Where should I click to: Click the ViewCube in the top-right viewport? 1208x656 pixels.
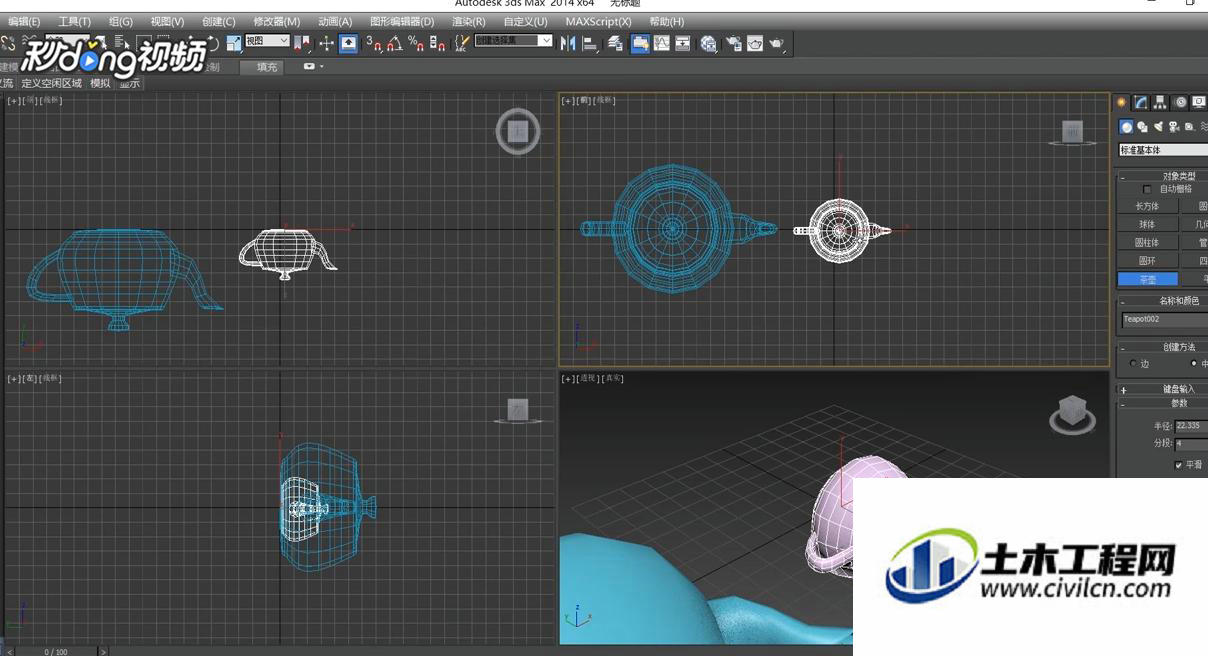pyautogui.click(x=1072, y=132)
